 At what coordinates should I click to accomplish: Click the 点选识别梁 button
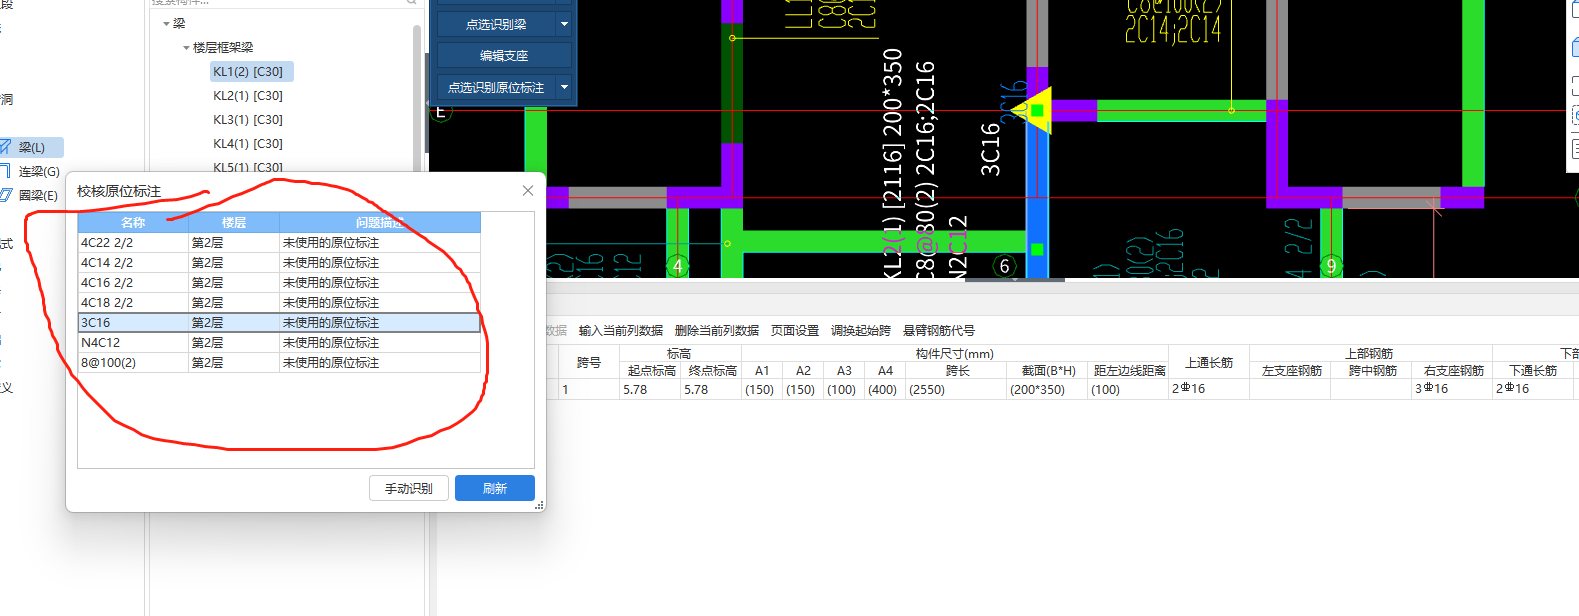click(497, 24)
